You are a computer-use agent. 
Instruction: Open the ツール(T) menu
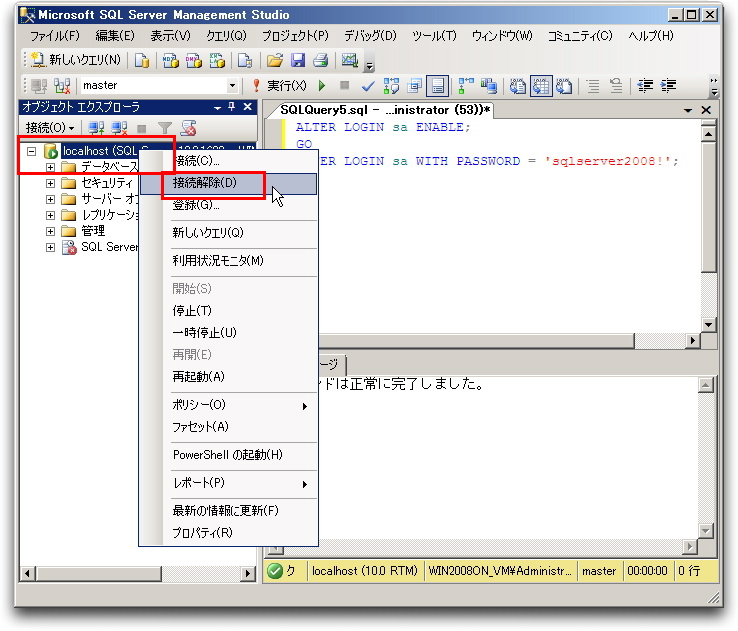[x=434, y=36]
